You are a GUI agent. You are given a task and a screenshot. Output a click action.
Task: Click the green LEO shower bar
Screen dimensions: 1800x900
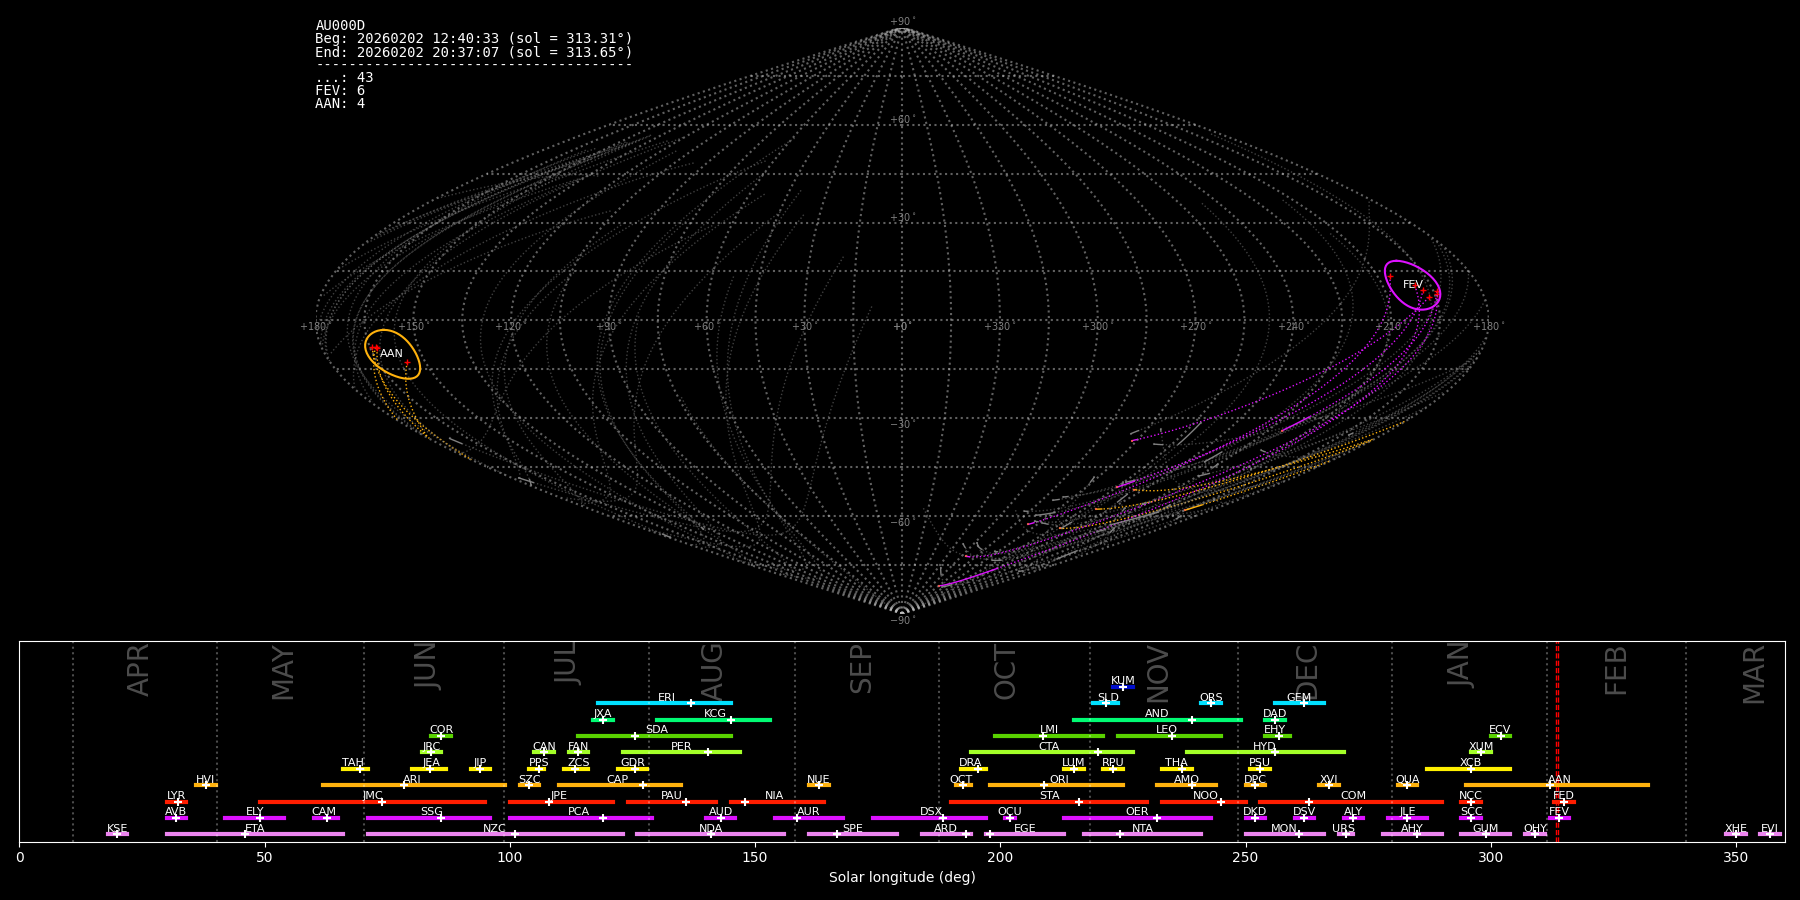tap(1169, 736)
